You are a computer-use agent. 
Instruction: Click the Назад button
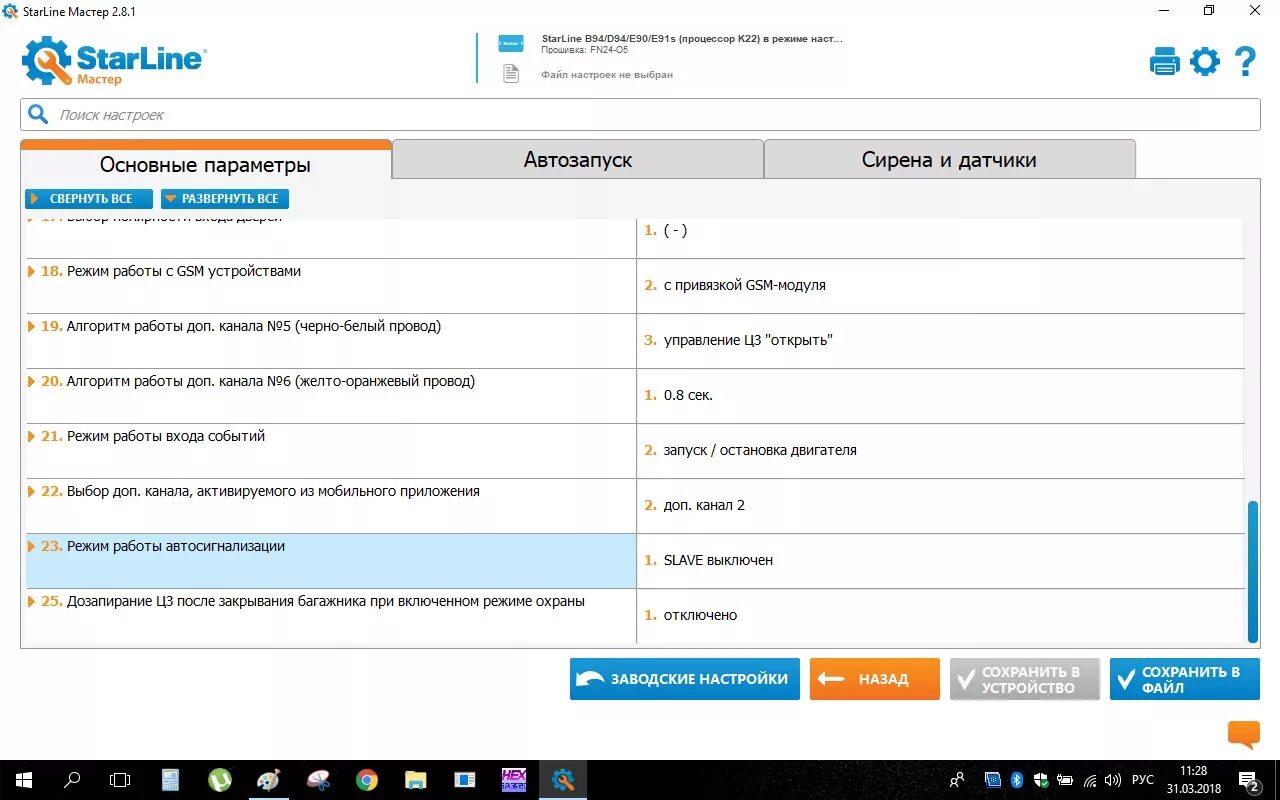[875, 679]
